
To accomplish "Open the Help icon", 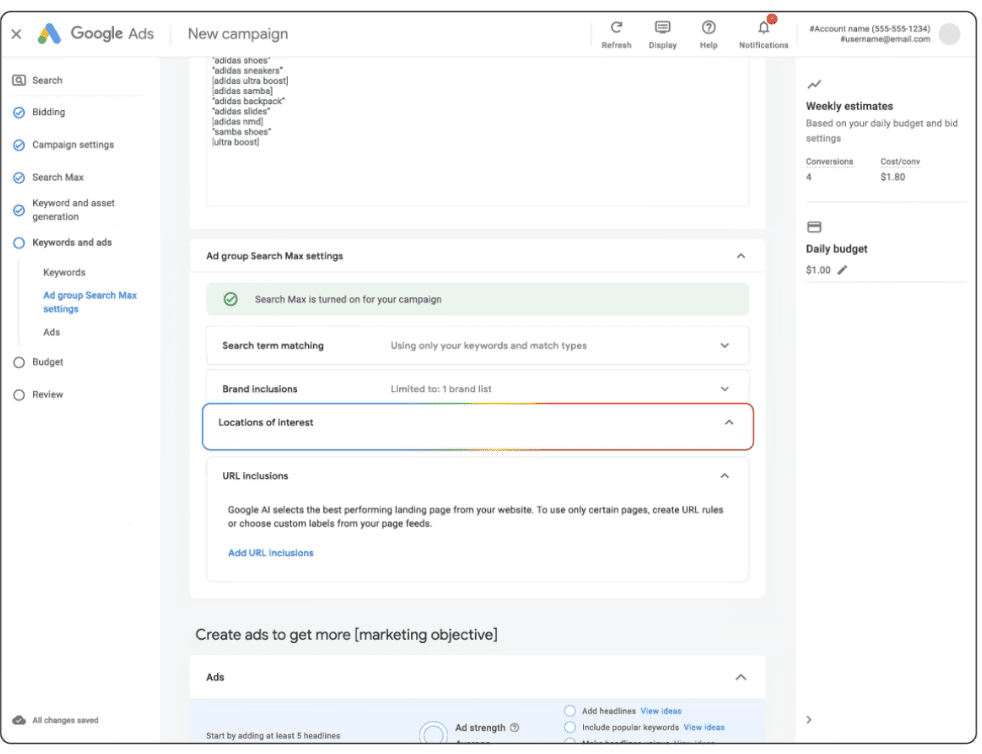I will (708, 27).
